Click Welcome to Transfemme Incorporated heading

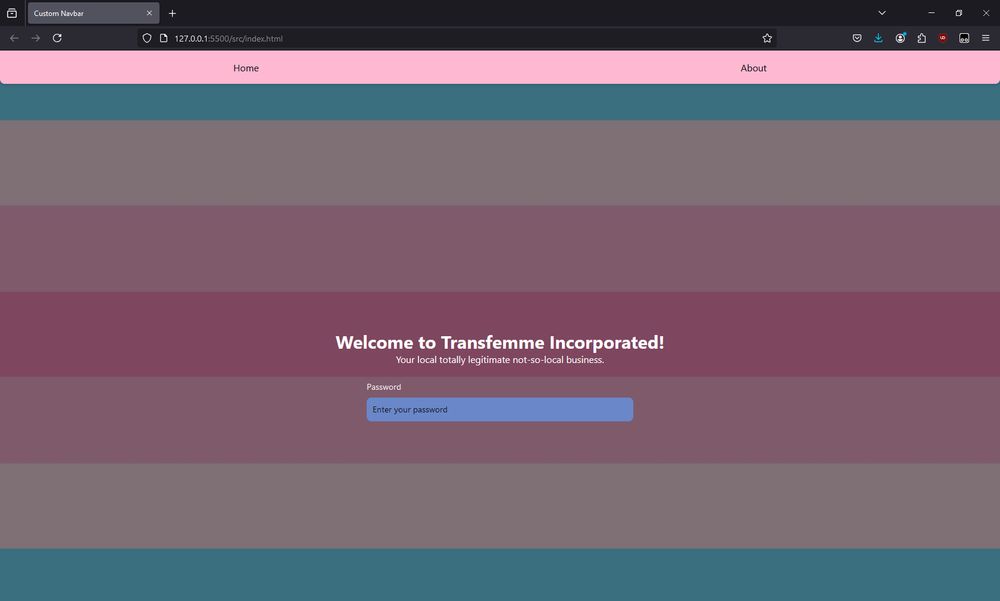499,343
